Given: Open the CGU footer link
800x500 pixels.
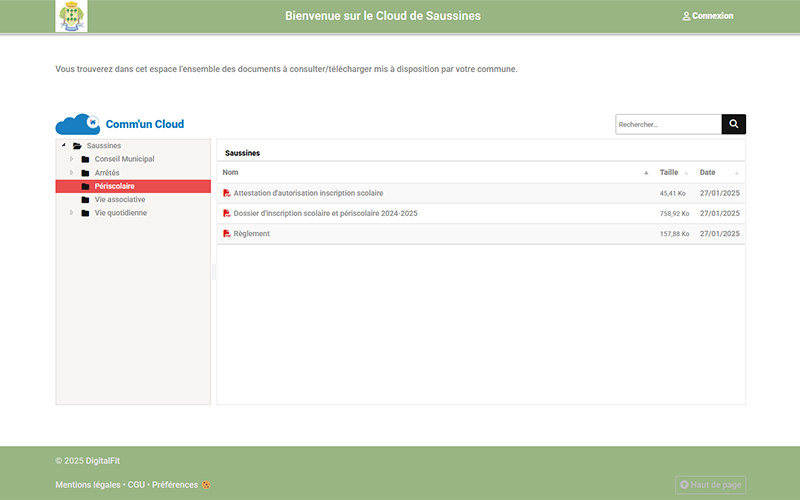Looking at the screenshot, I should coord(136,485).
